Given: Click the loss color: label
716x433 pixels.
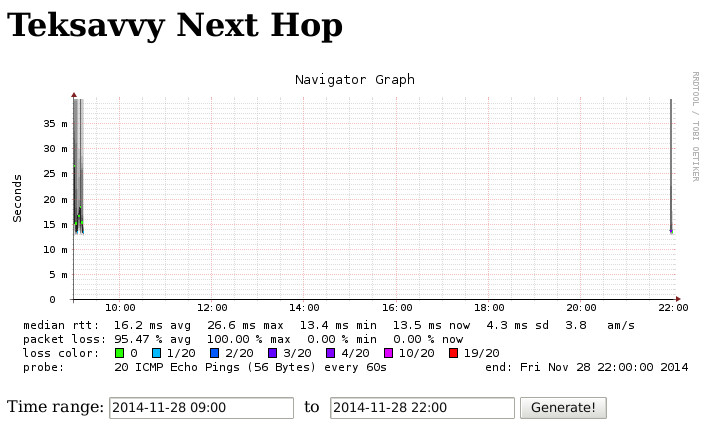Looking at the screenshot, I should 61,353.
